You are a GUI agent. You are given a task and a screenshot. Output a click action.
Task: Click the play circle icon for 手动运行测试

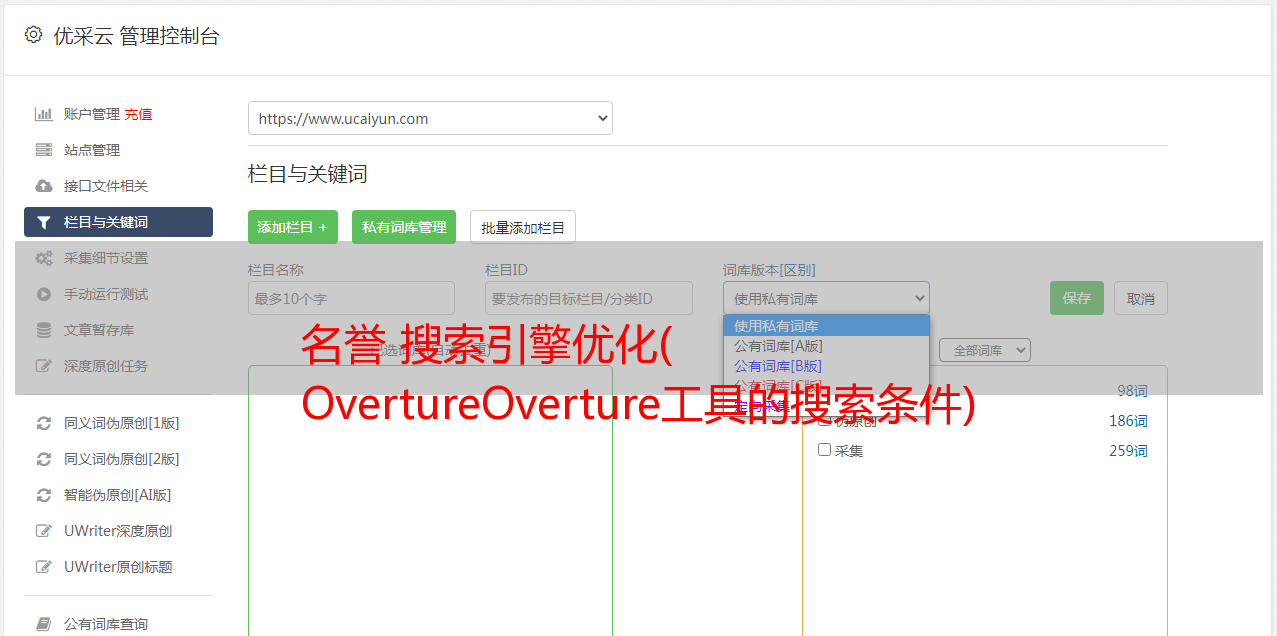click(44, 294)
